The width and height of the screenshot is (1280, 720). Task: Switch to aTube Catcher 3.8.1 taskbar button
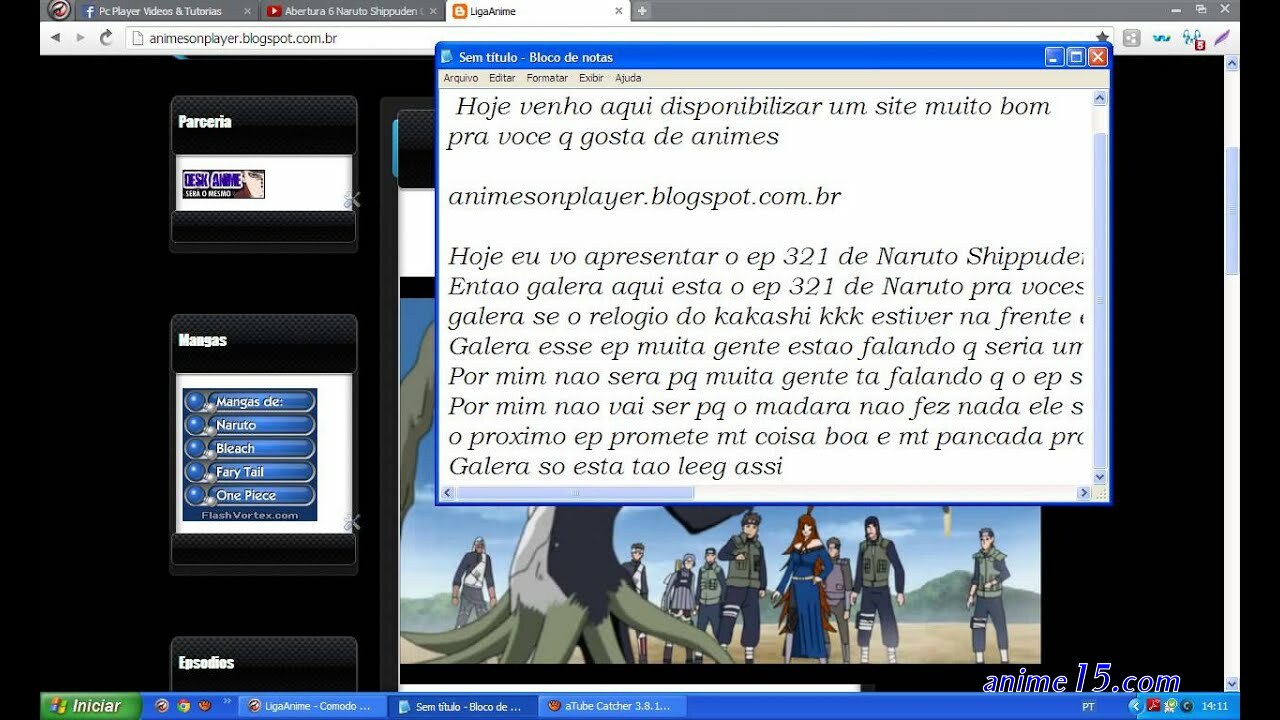[x=613, y=706]
